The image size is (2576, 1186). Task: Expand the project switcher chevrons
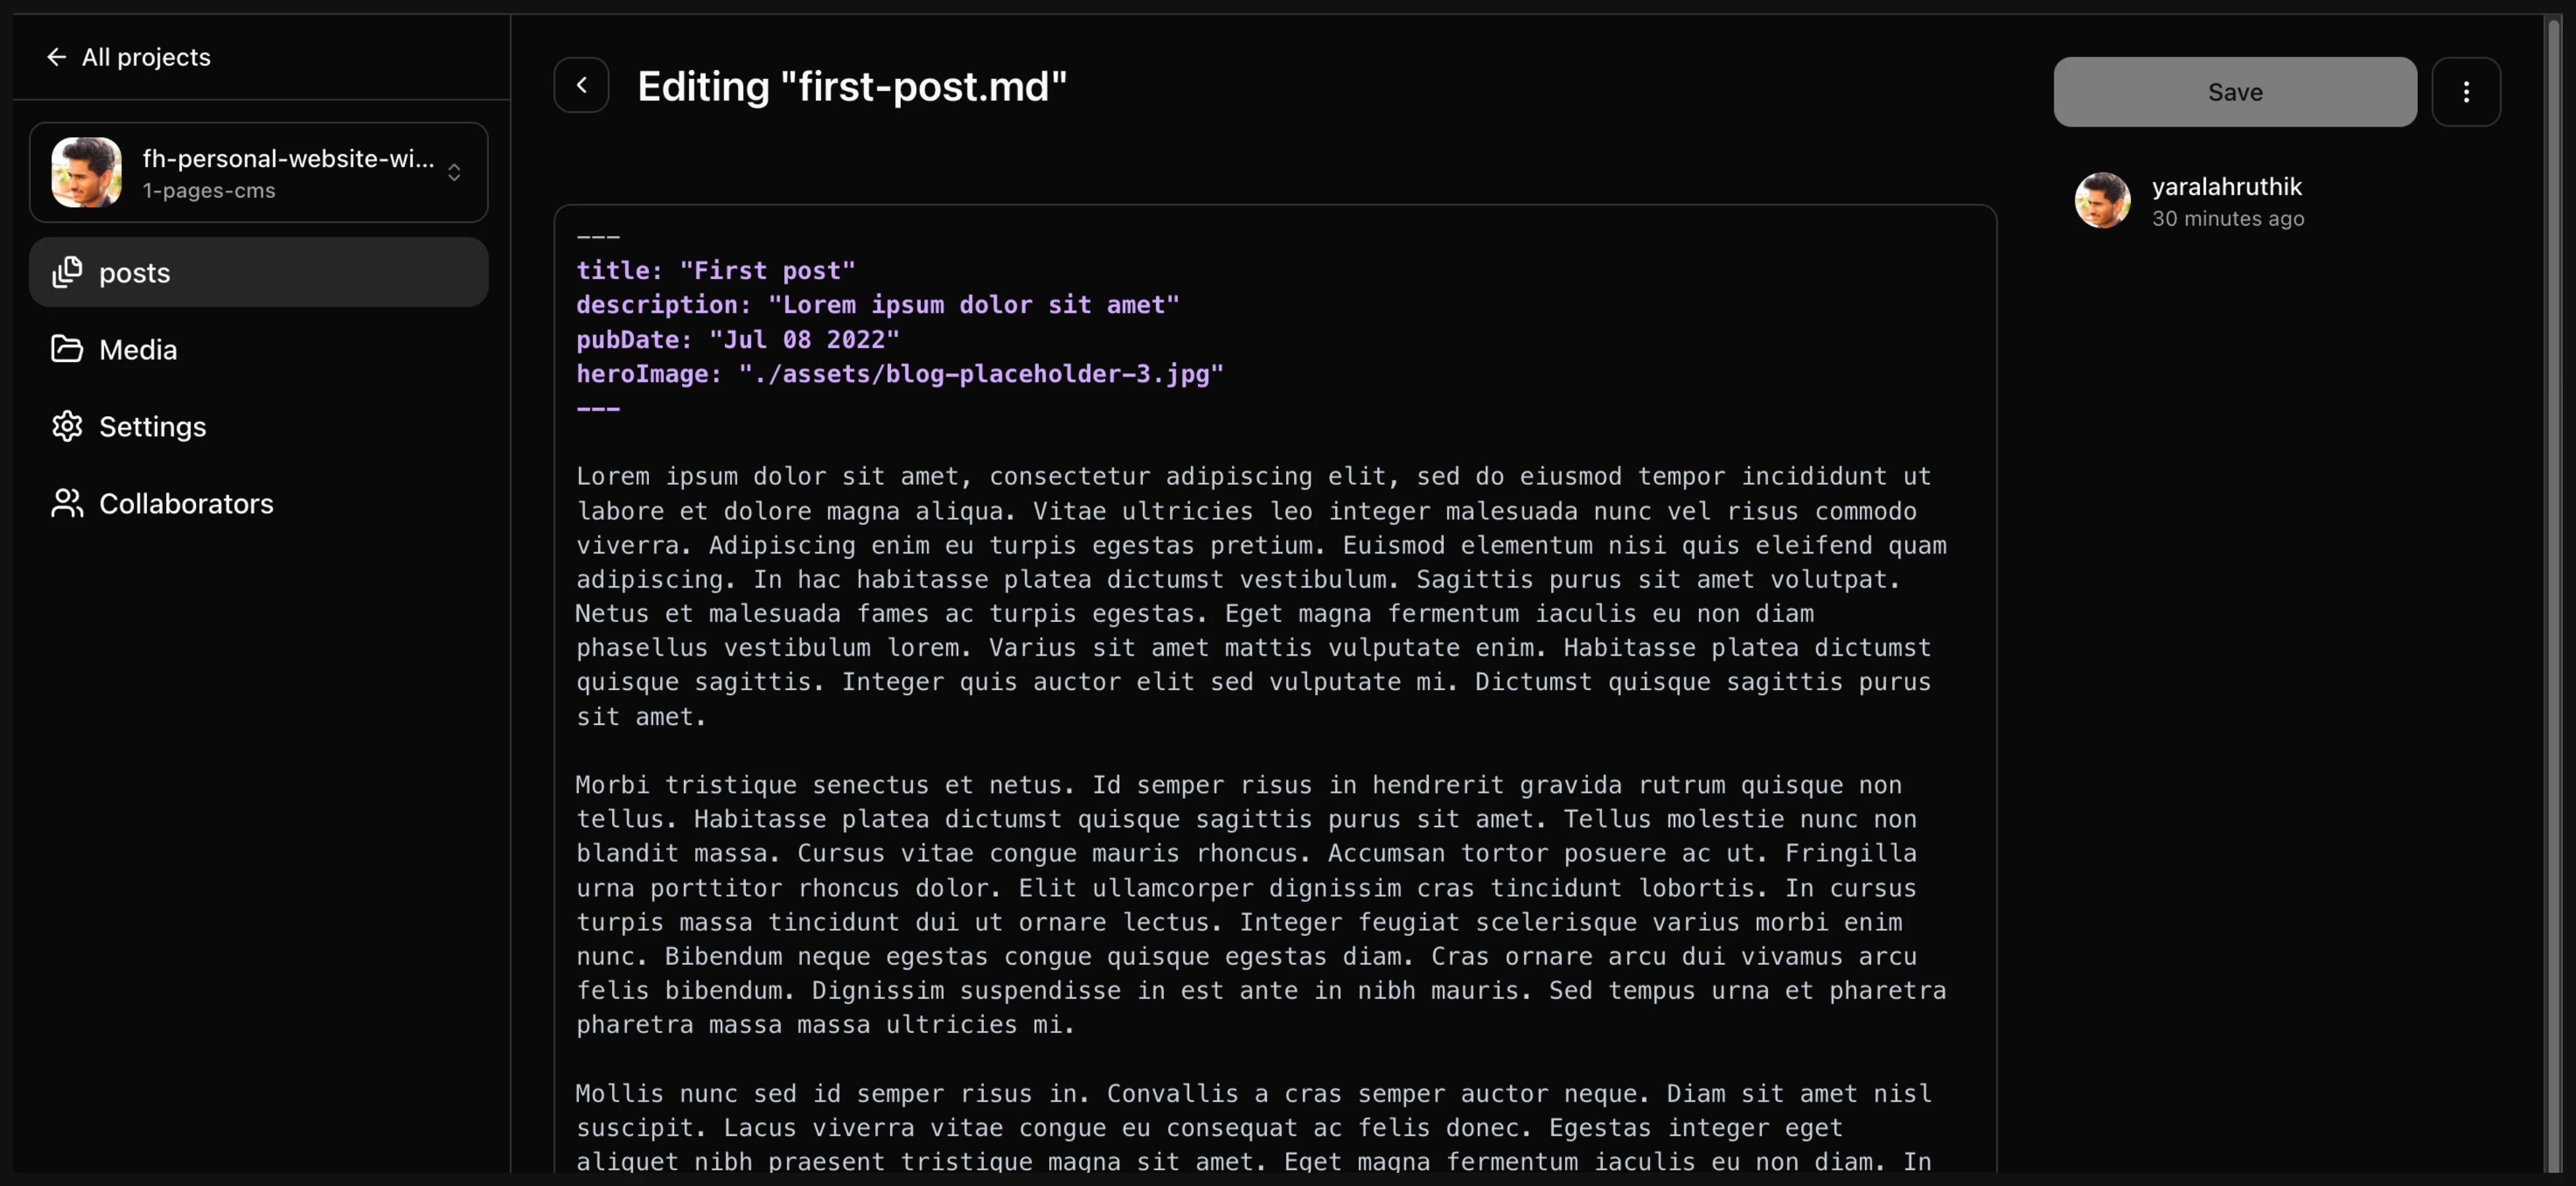pyautogui.click(x=454, y=173)
